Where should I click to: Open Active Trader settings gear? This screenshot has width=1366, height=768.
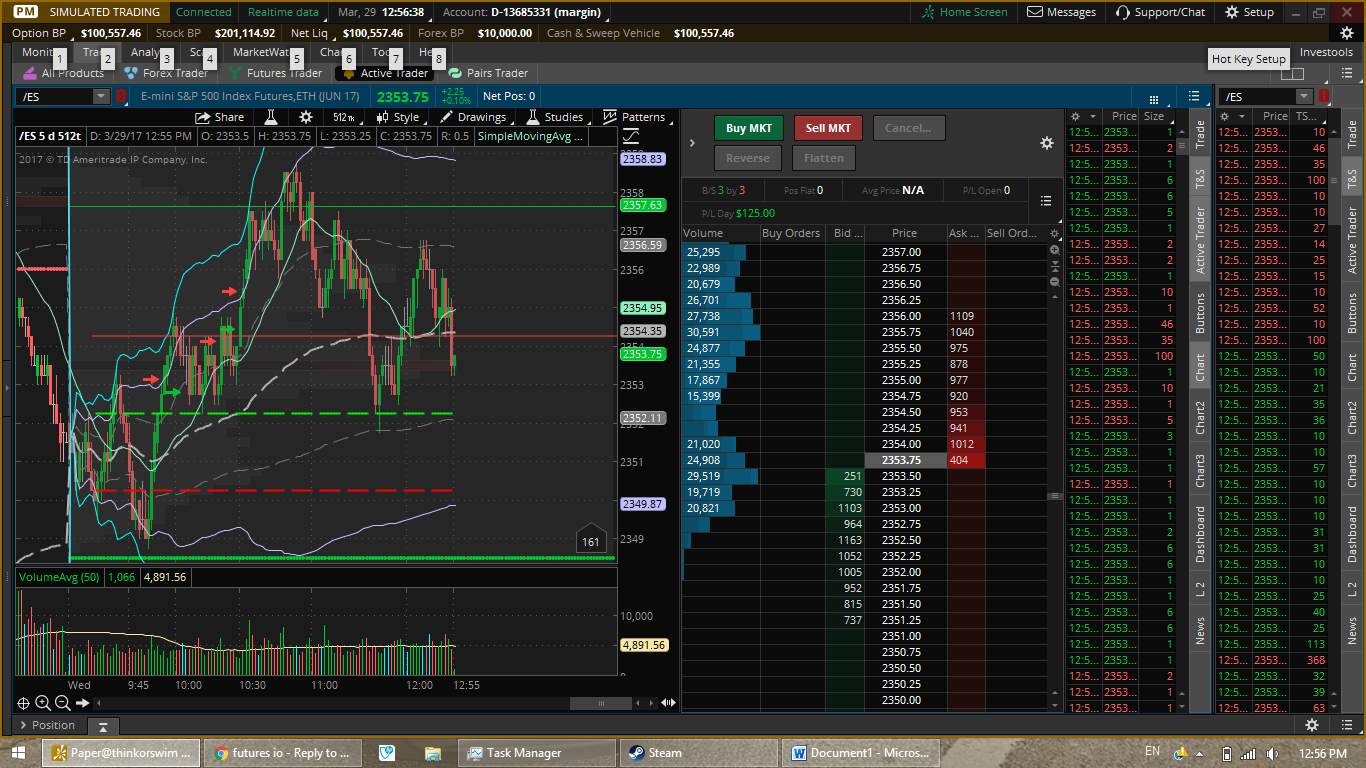click(x=1047, y=143)
